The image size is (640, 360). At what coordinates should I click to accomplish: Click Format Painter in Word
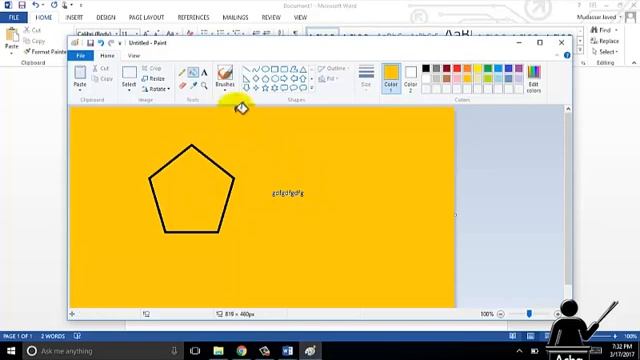click(x=45, y=52)
